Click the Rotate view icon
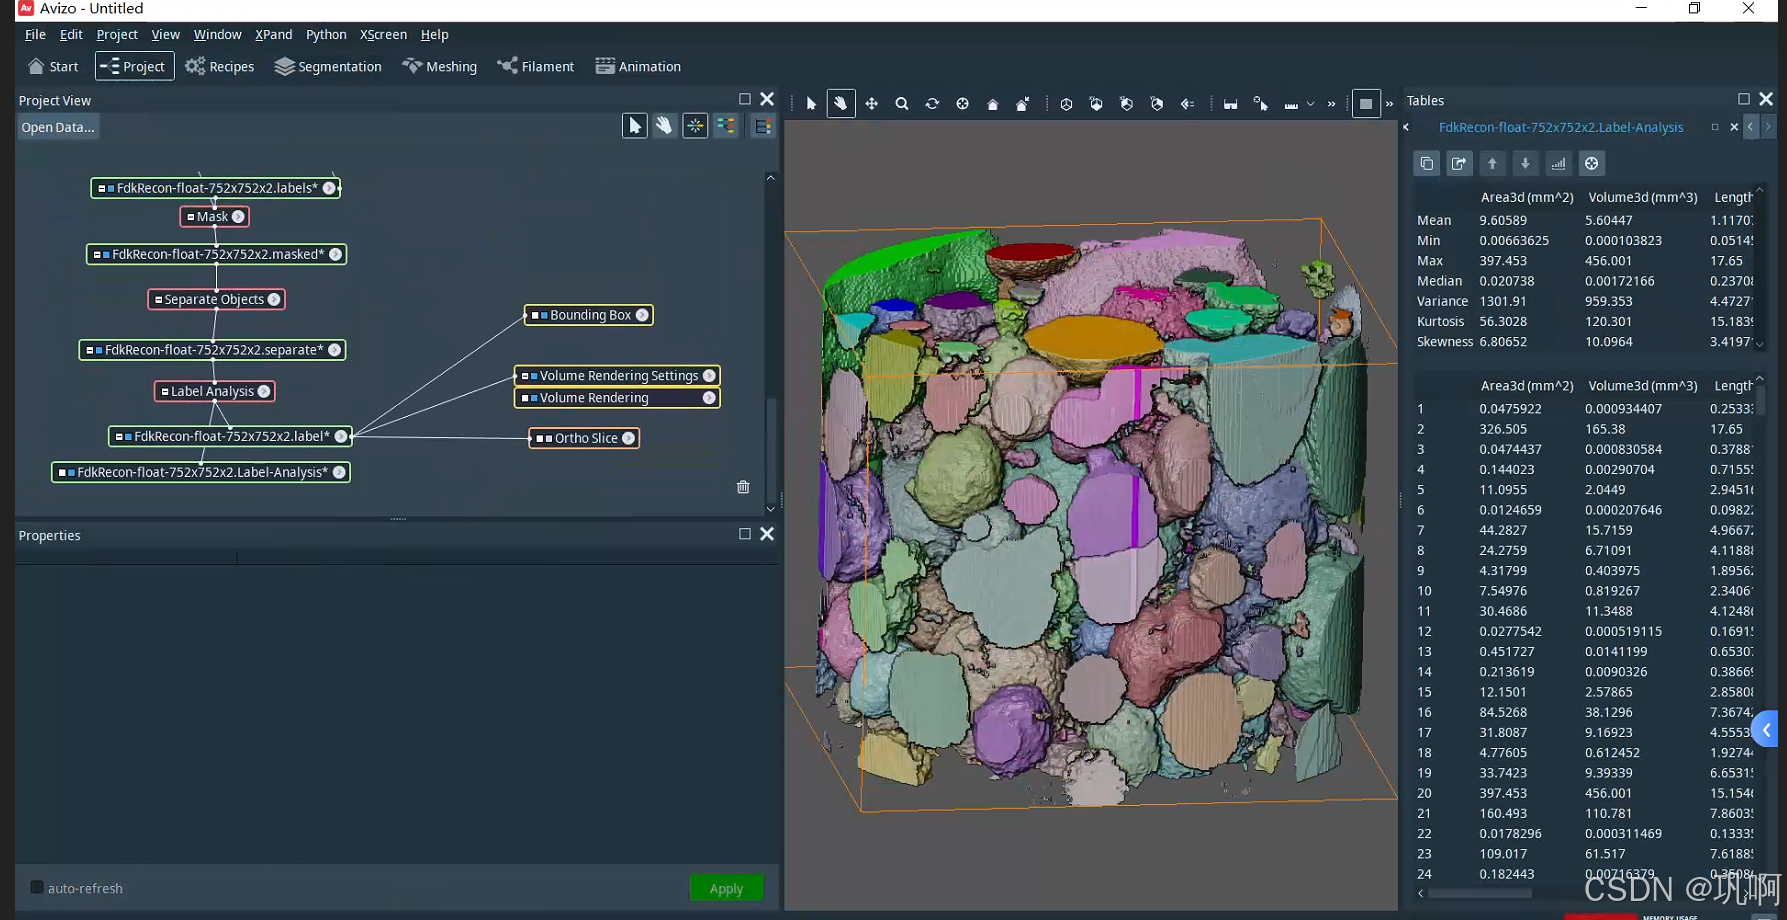Screen dimensions: 1787x920 [932, 104]
